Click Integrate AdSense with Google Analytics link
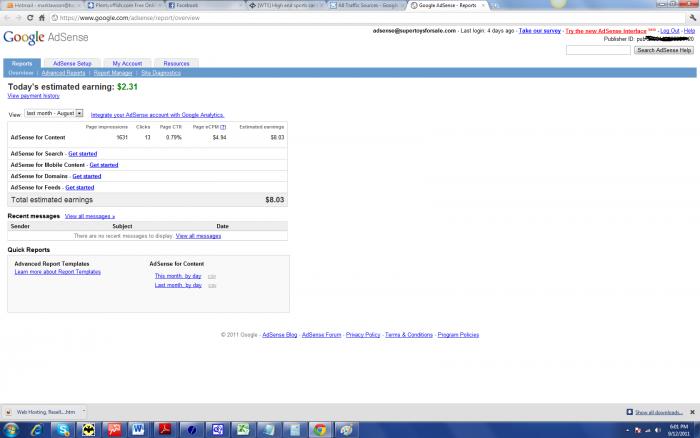Screen dimensions: 700x438 (157, 115)
